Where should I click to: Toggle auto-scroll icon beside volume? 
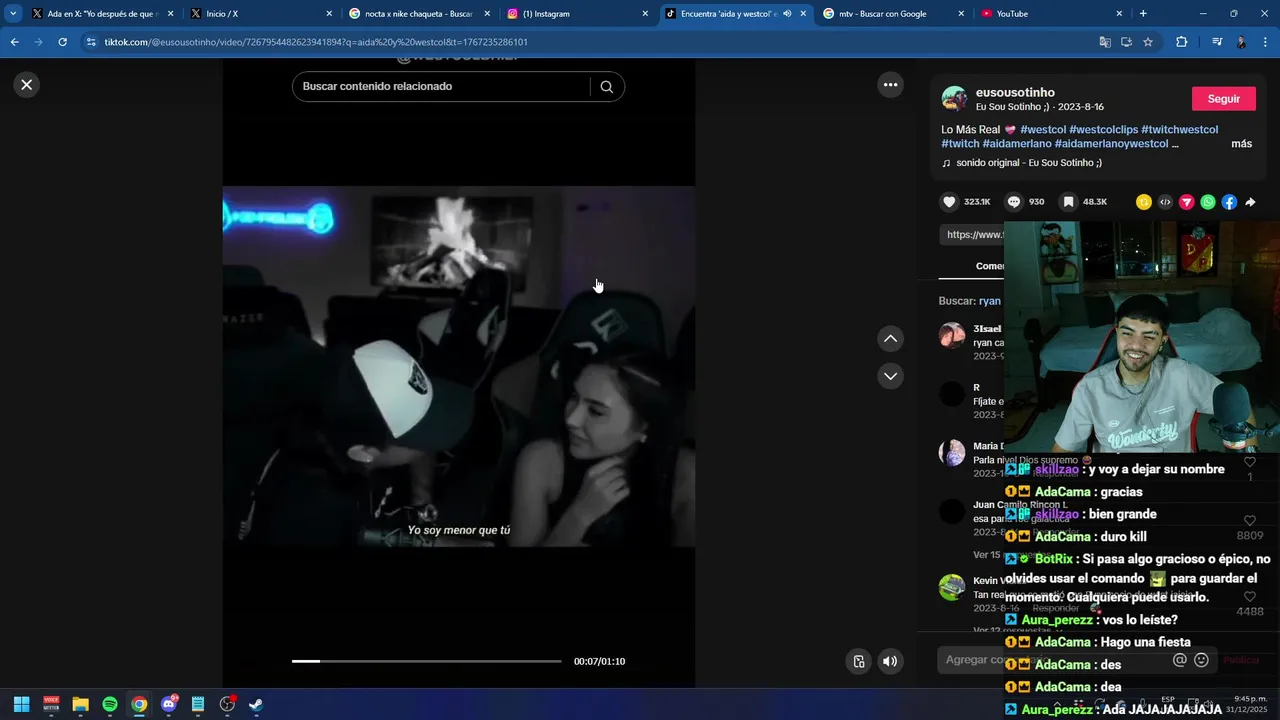point(858,661)
